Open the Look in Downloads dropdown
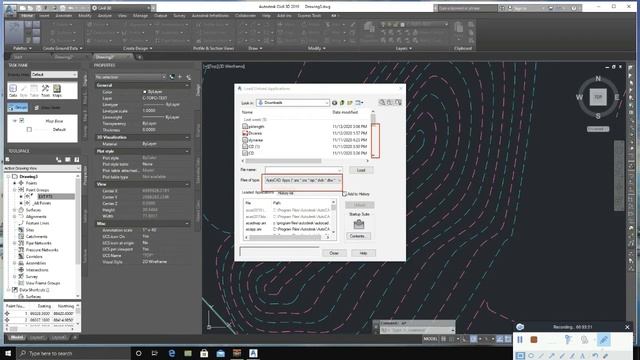This screenshot has width=640, height=360. pyautogui.click(x=293, y=103)
